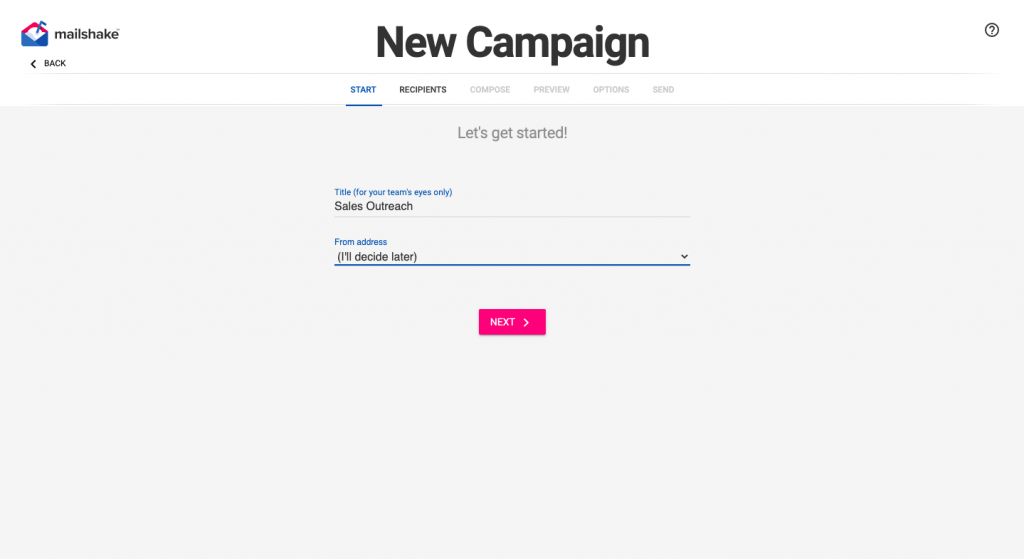Screen dimensions: 1024x559
Task: Select the OPTIONS tab
Action: [611, 89]
